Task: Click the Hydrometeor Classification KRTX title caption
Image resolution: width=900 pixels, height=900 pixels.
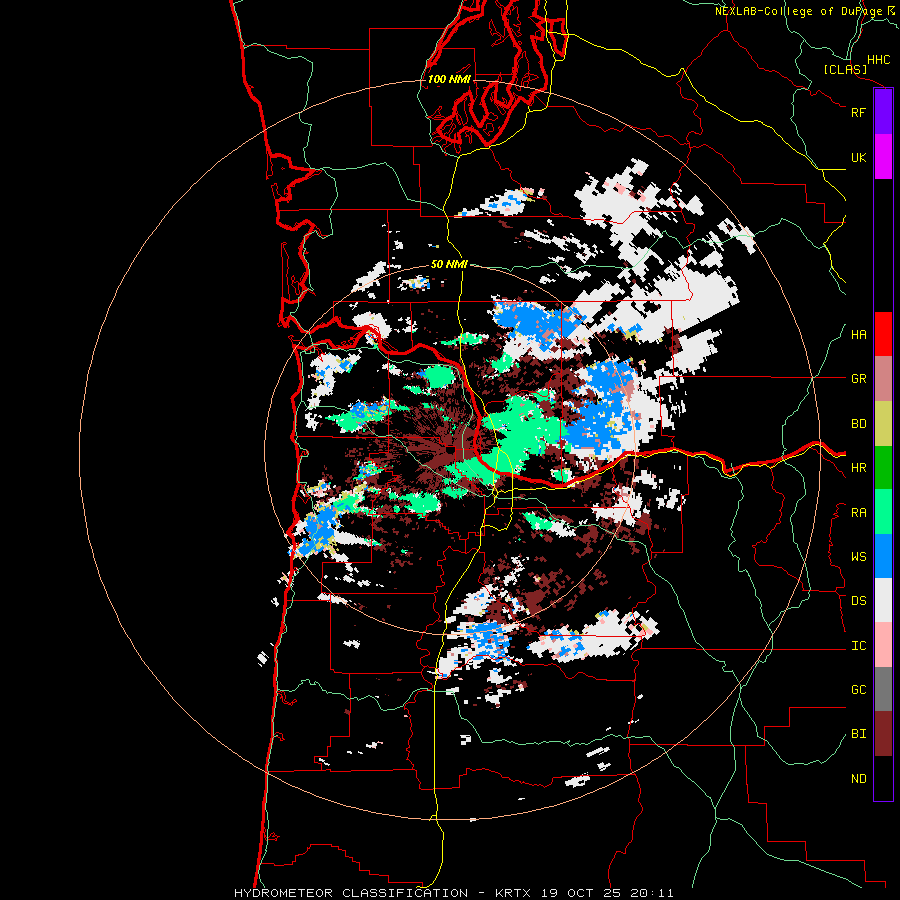Action: pyautogui.click(x=453, y=893)
